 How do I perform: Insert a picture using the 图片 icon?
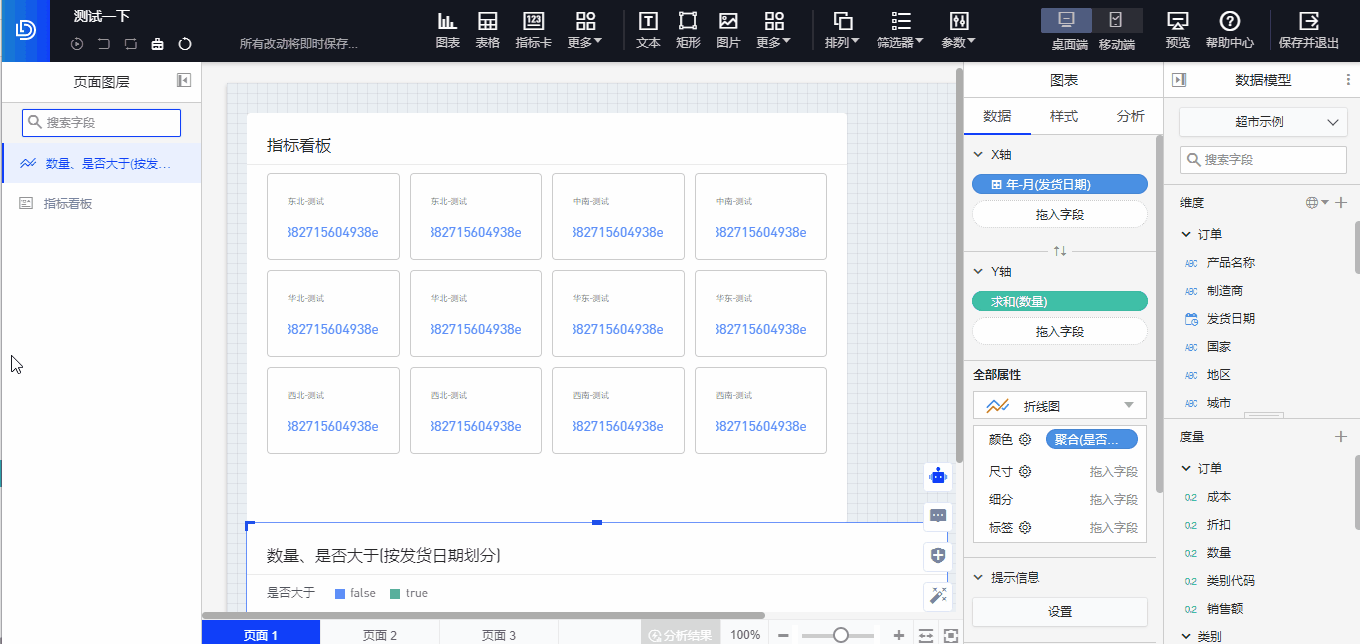point(728,30)
